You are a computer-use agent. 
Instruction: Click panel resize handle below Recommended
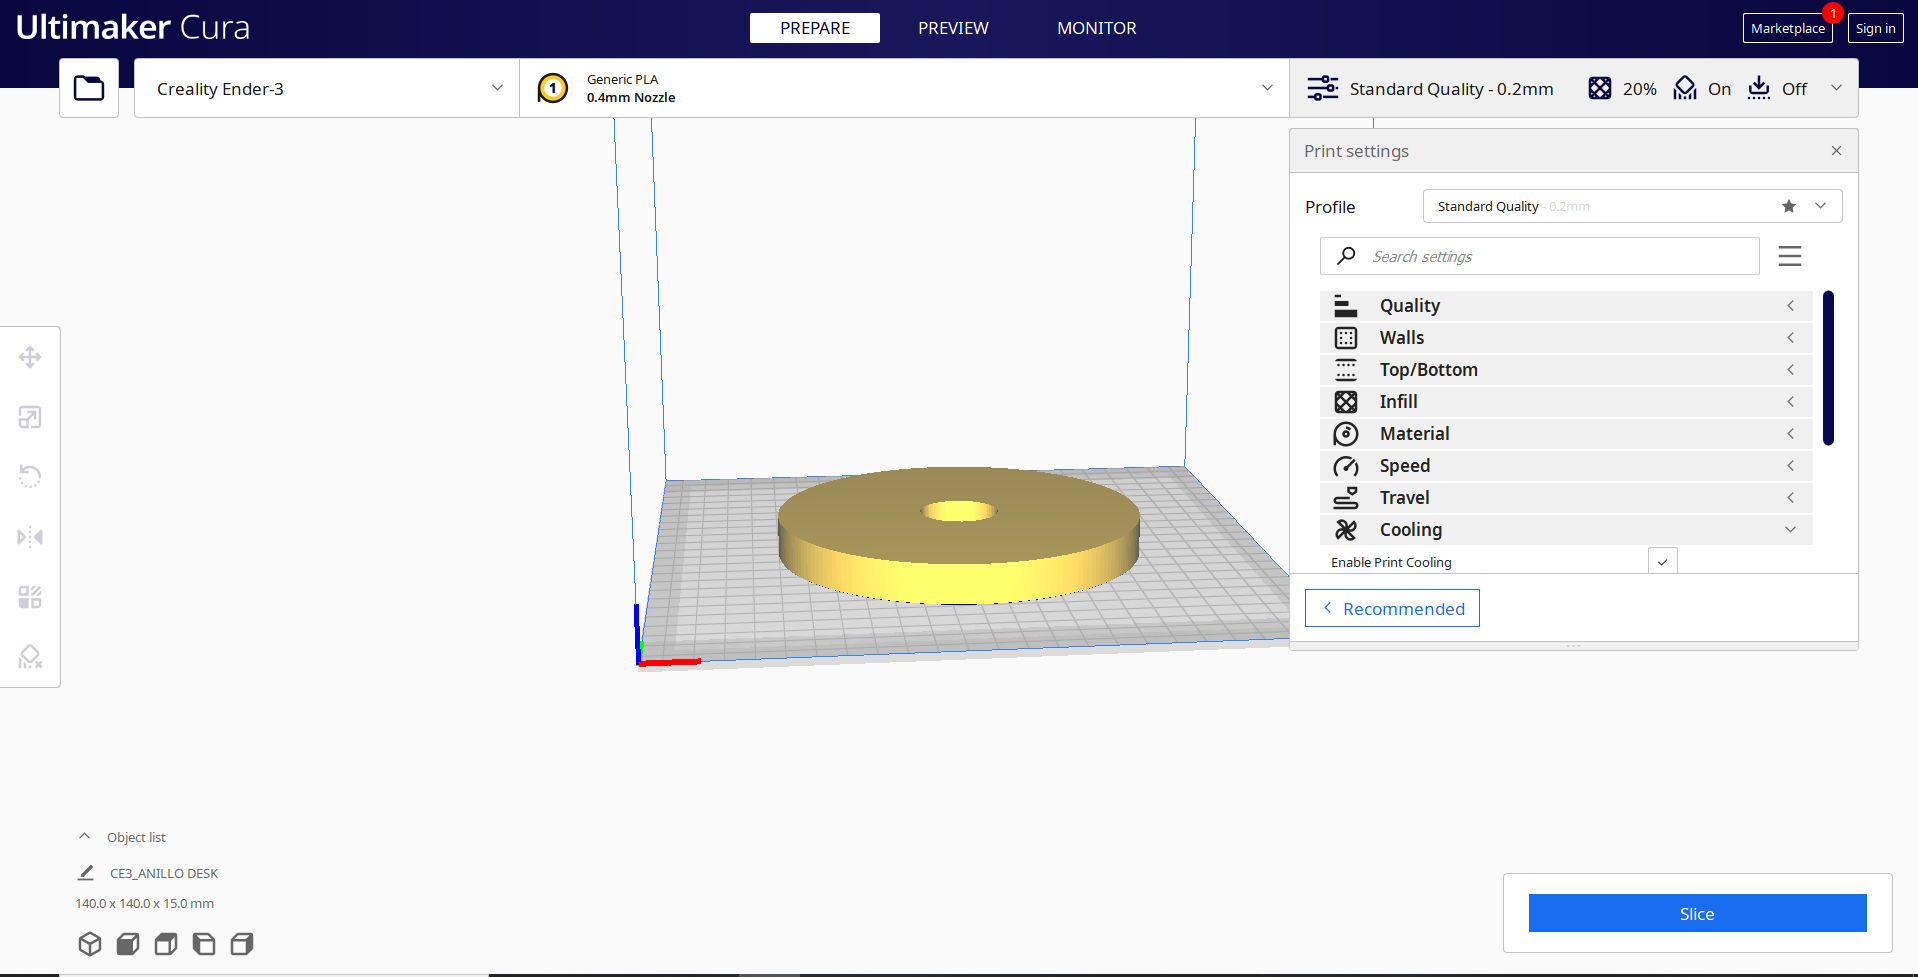tap(1573, 646)
